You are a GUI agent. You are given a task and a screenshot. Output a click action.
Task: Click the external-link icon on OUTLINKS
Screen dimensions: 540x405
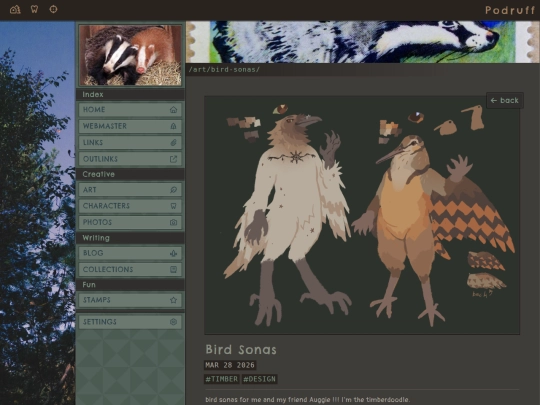(x=174, y=159)
